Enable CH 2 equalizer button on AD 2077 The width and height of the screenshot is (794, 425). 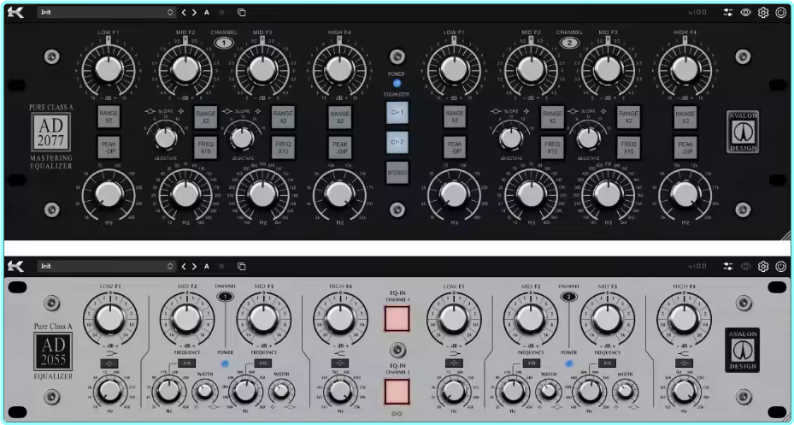pos(397,143)
